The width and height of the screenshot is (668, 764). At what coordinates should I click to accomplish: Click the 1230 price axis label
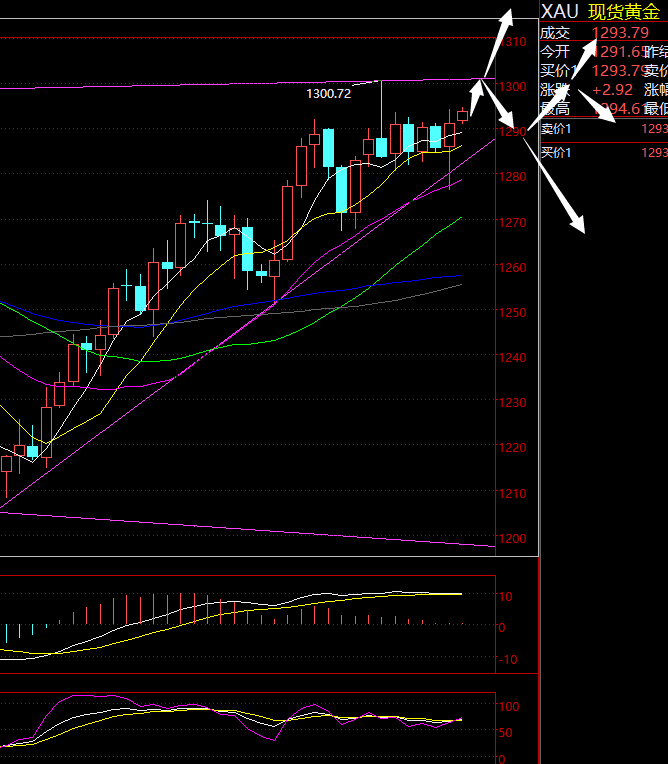(513, 403)
